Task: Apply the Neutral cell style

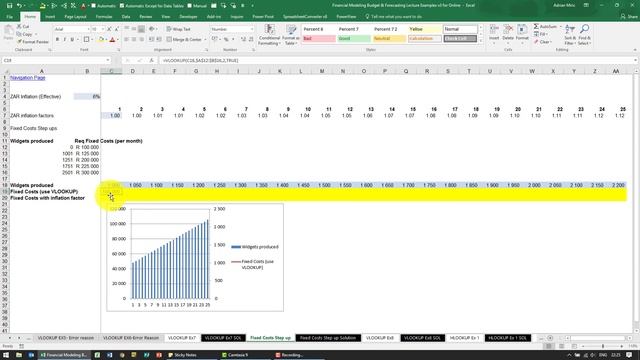Action: click(389, 39)
